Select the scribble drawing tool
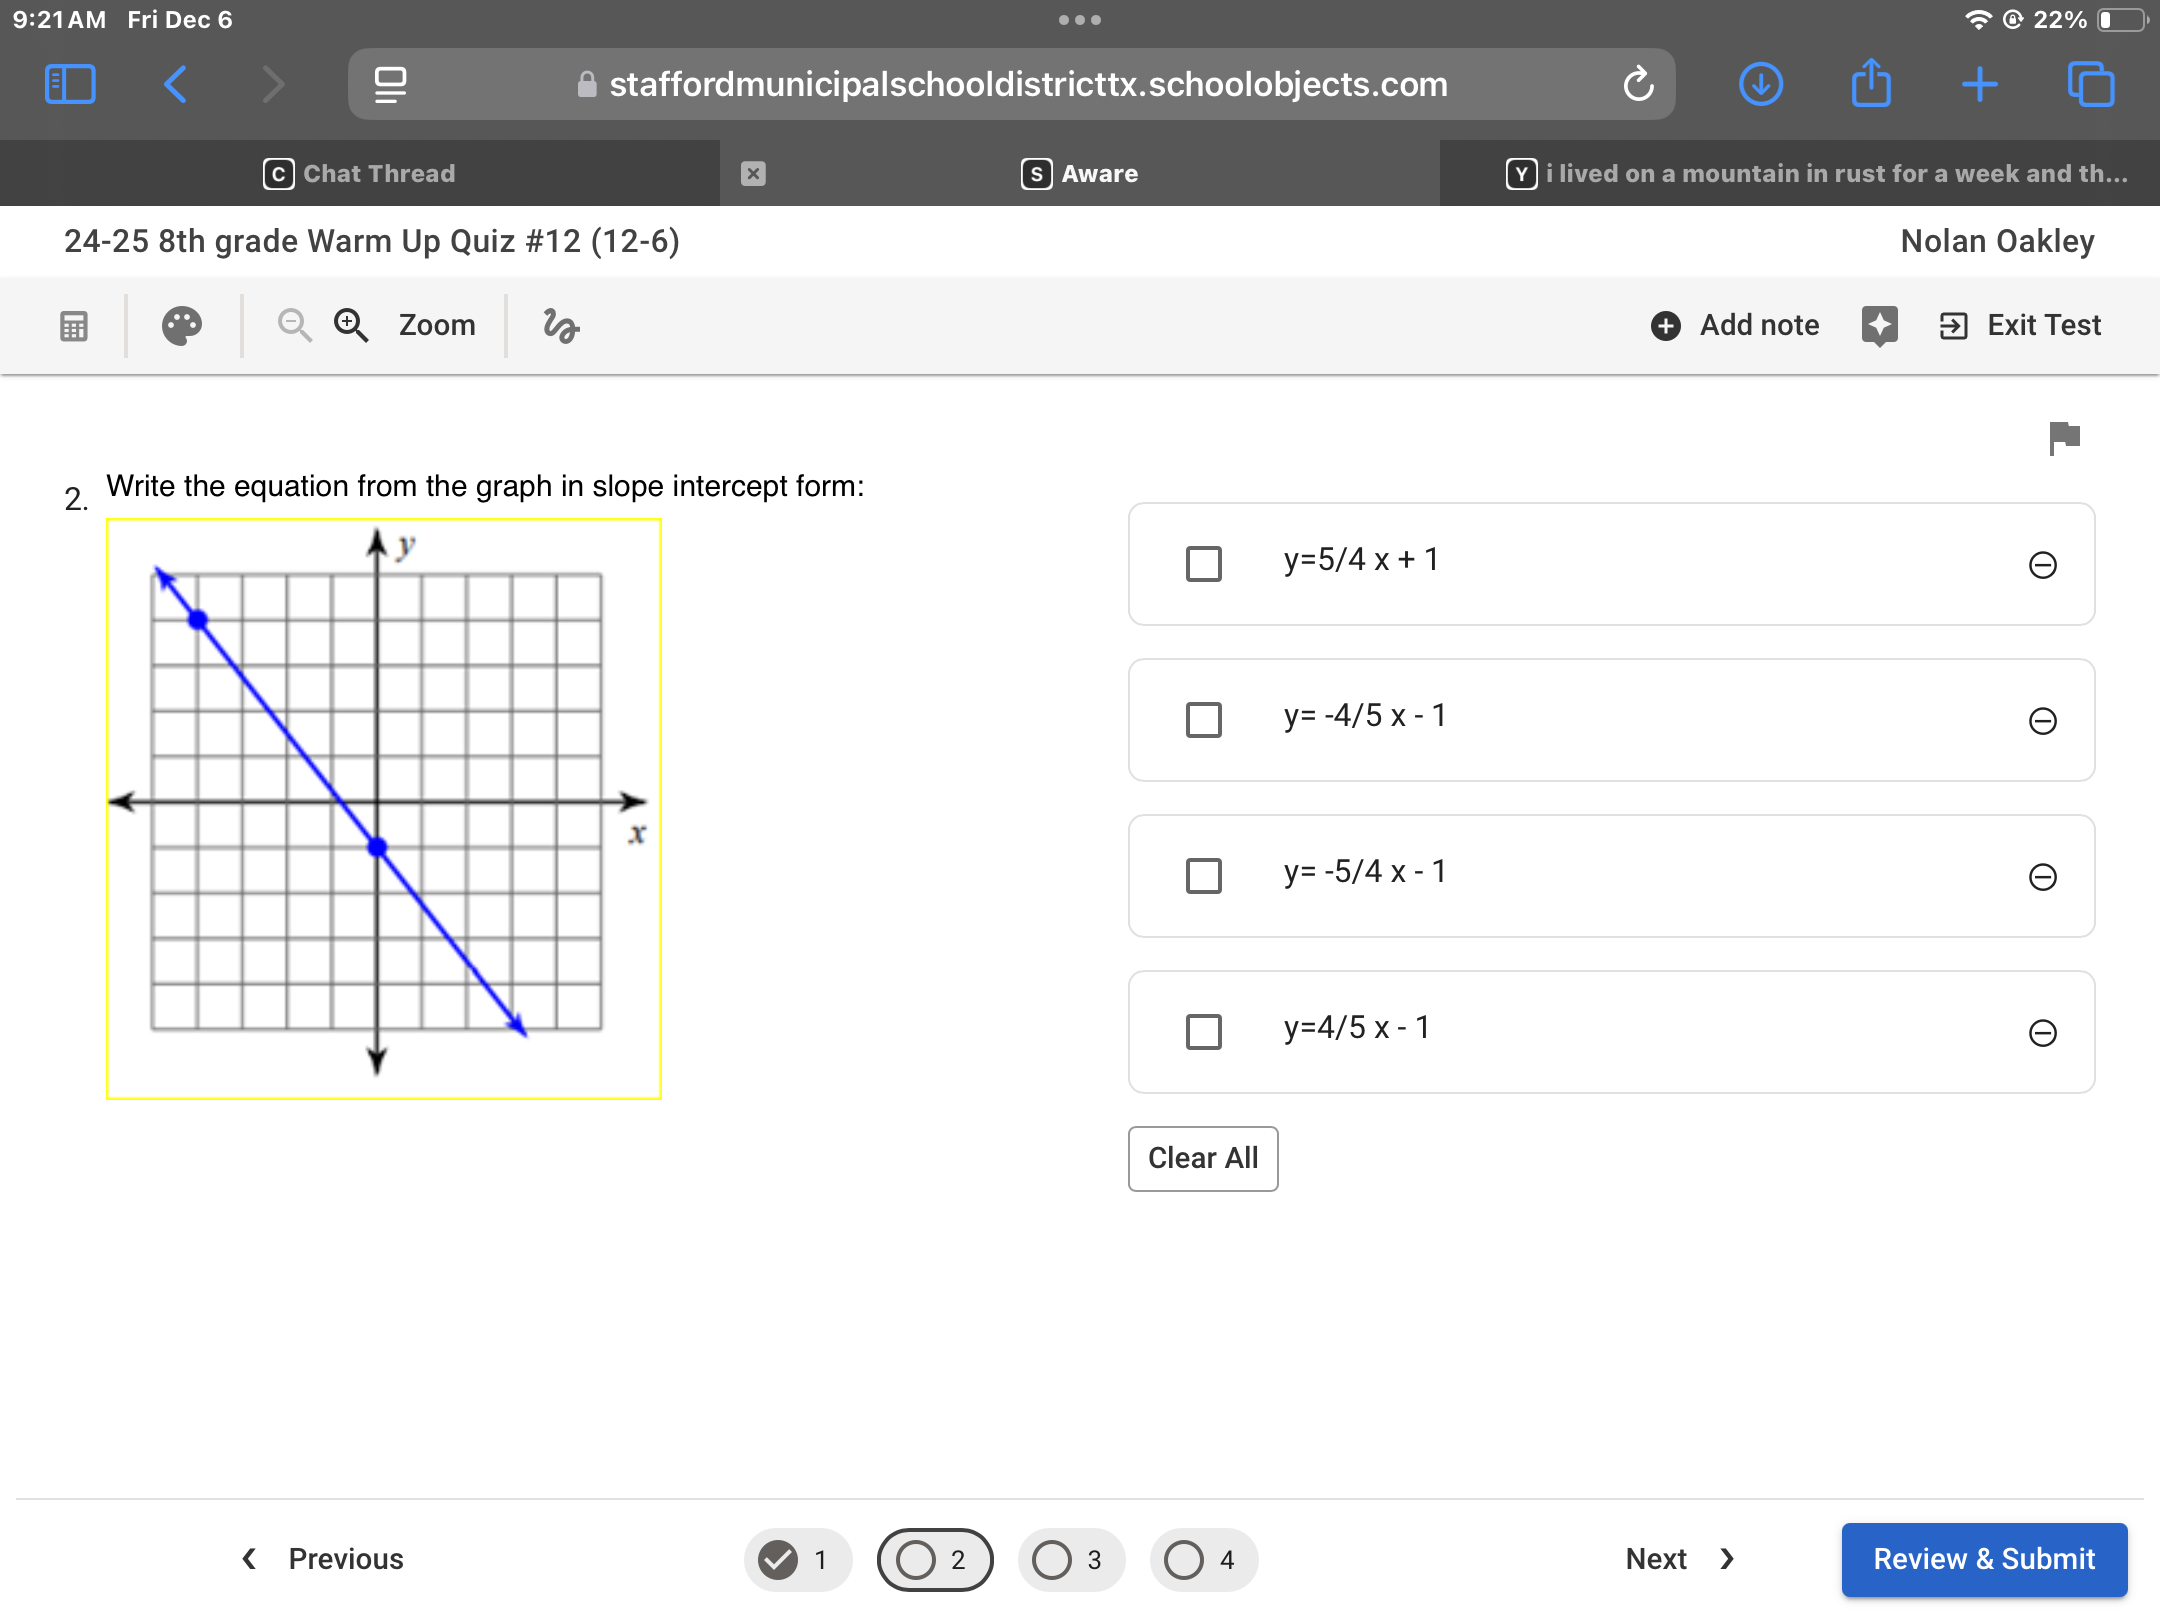 pyautogui.click(x=561, y=326)
